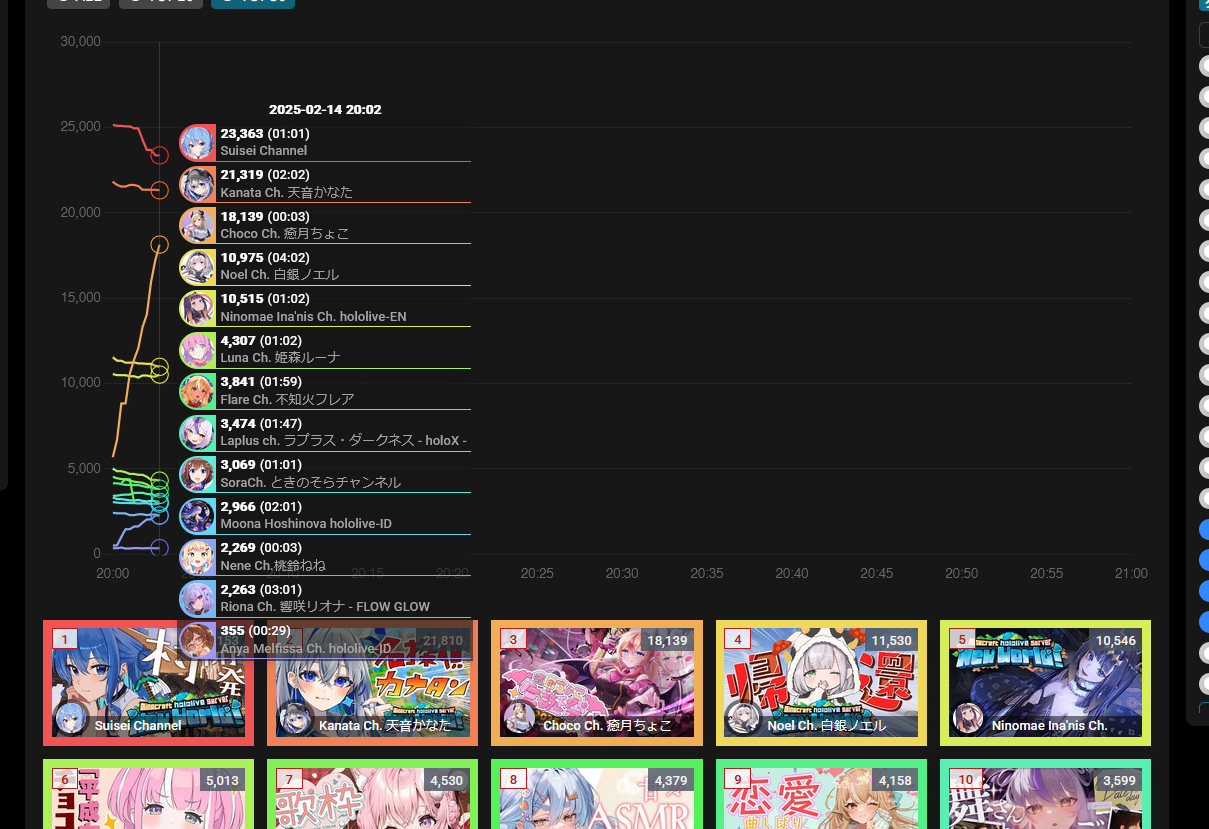Click the 21:00 x-axis time label

pyautogui.click(x=1131, y=574)
